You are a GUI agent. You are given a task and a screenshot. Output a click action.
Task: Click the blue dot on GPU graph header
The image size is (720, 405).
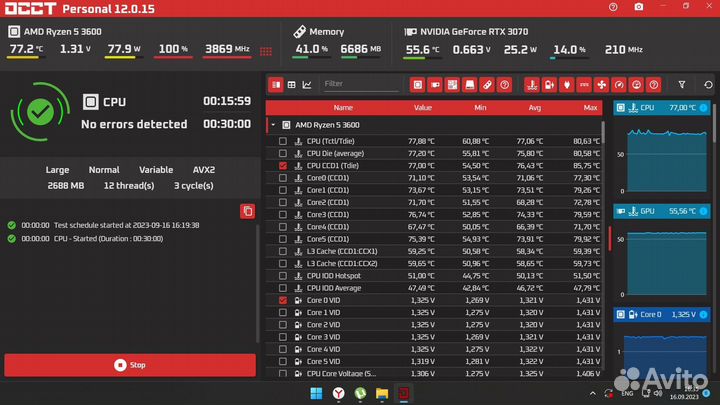click(x=703, y=211)
